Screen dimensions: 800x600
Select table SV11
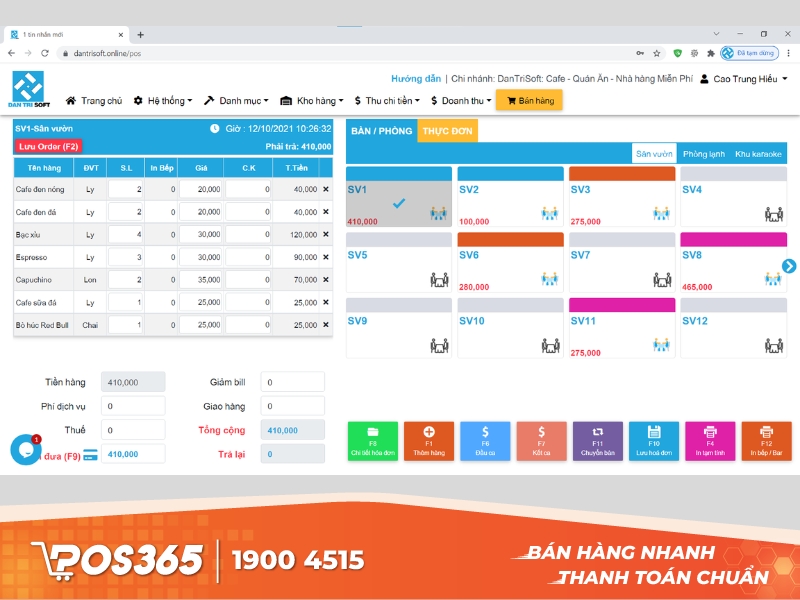tap(622, 328)
